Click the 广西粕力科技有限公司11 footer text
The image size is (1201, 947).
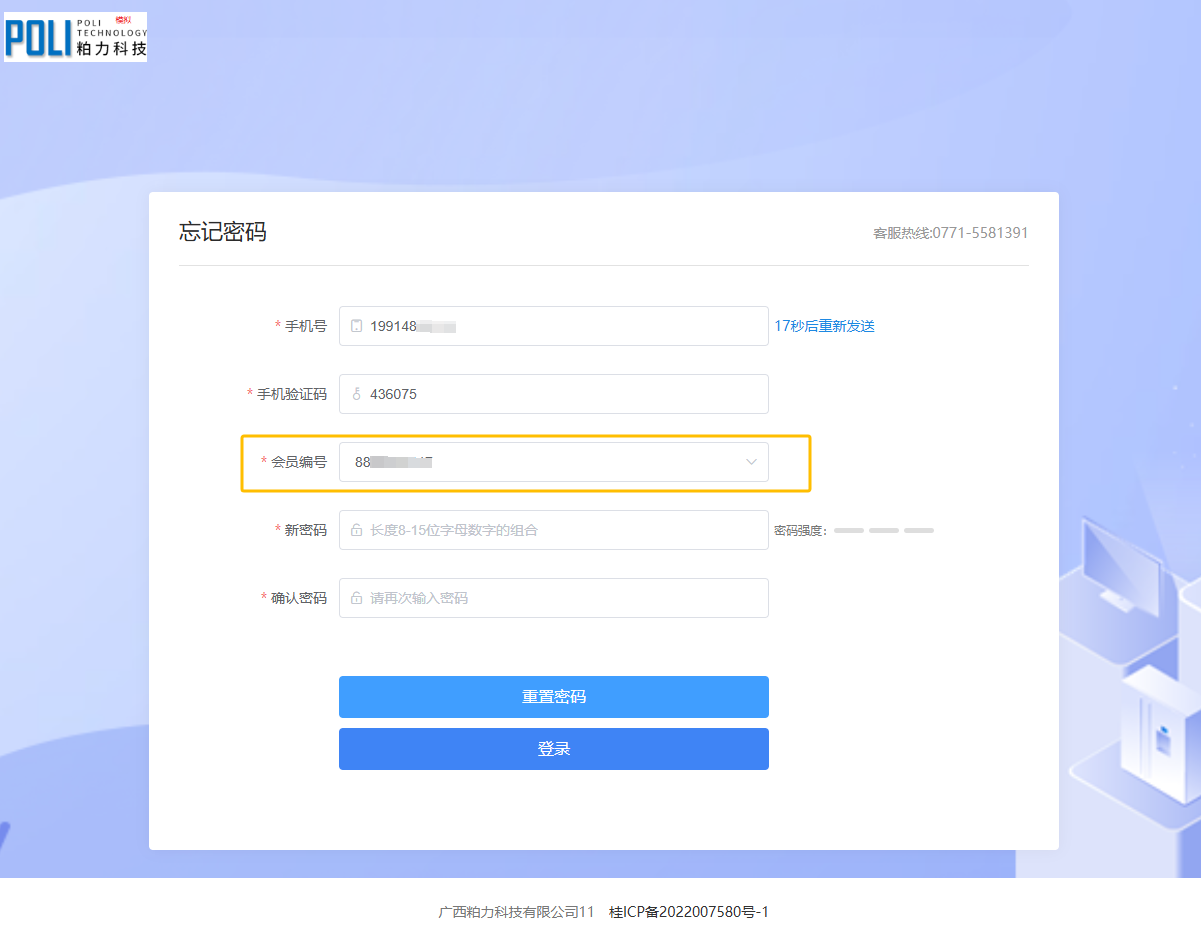[x=516, y=912]
